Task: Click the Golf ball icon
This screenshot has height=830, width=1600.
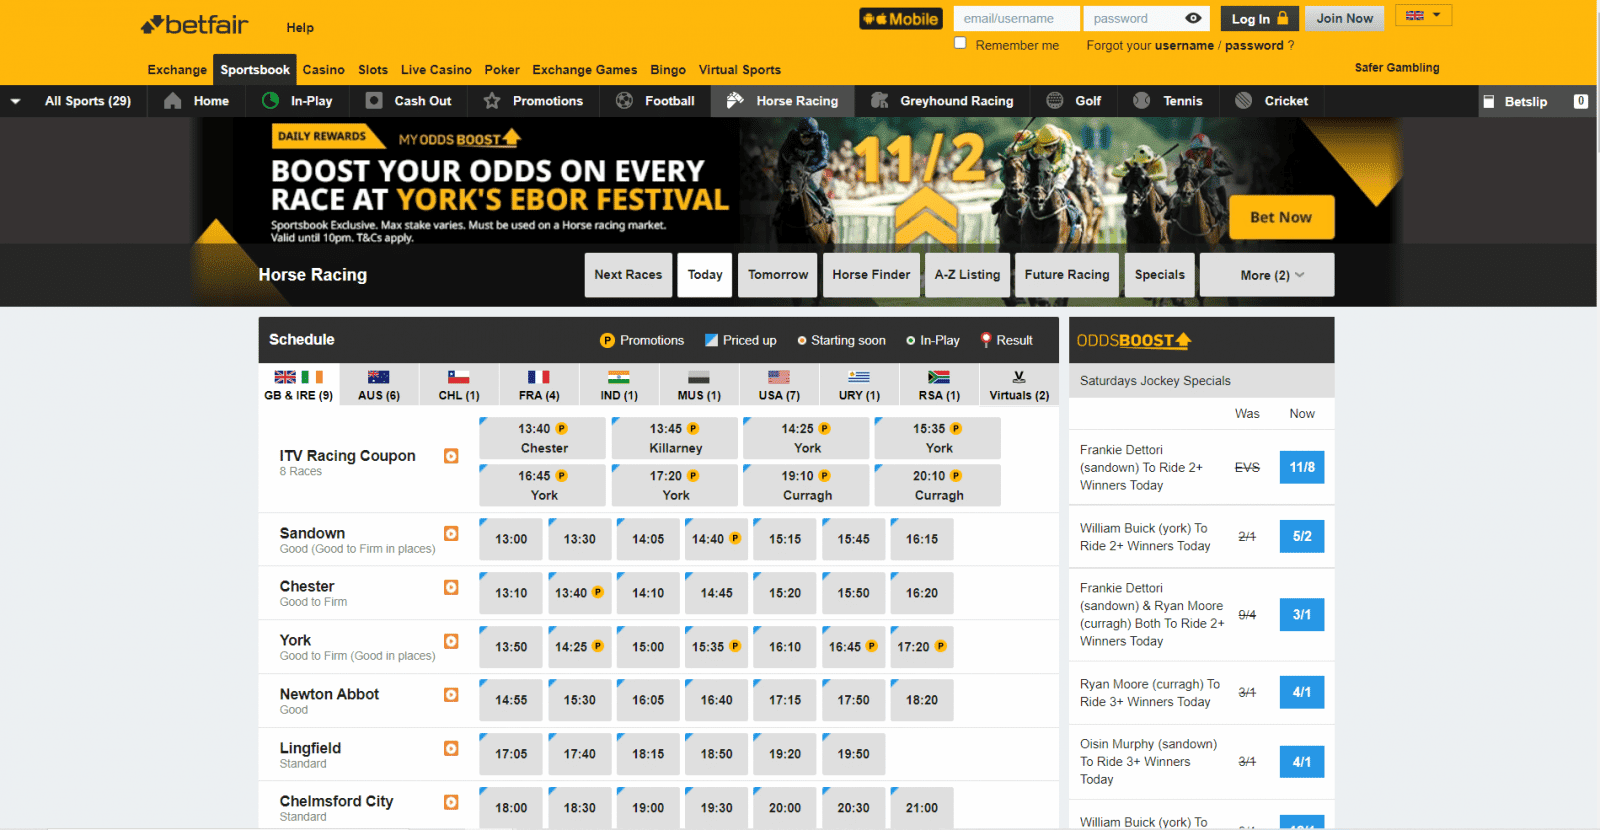Action: (x=1055, y=101)
